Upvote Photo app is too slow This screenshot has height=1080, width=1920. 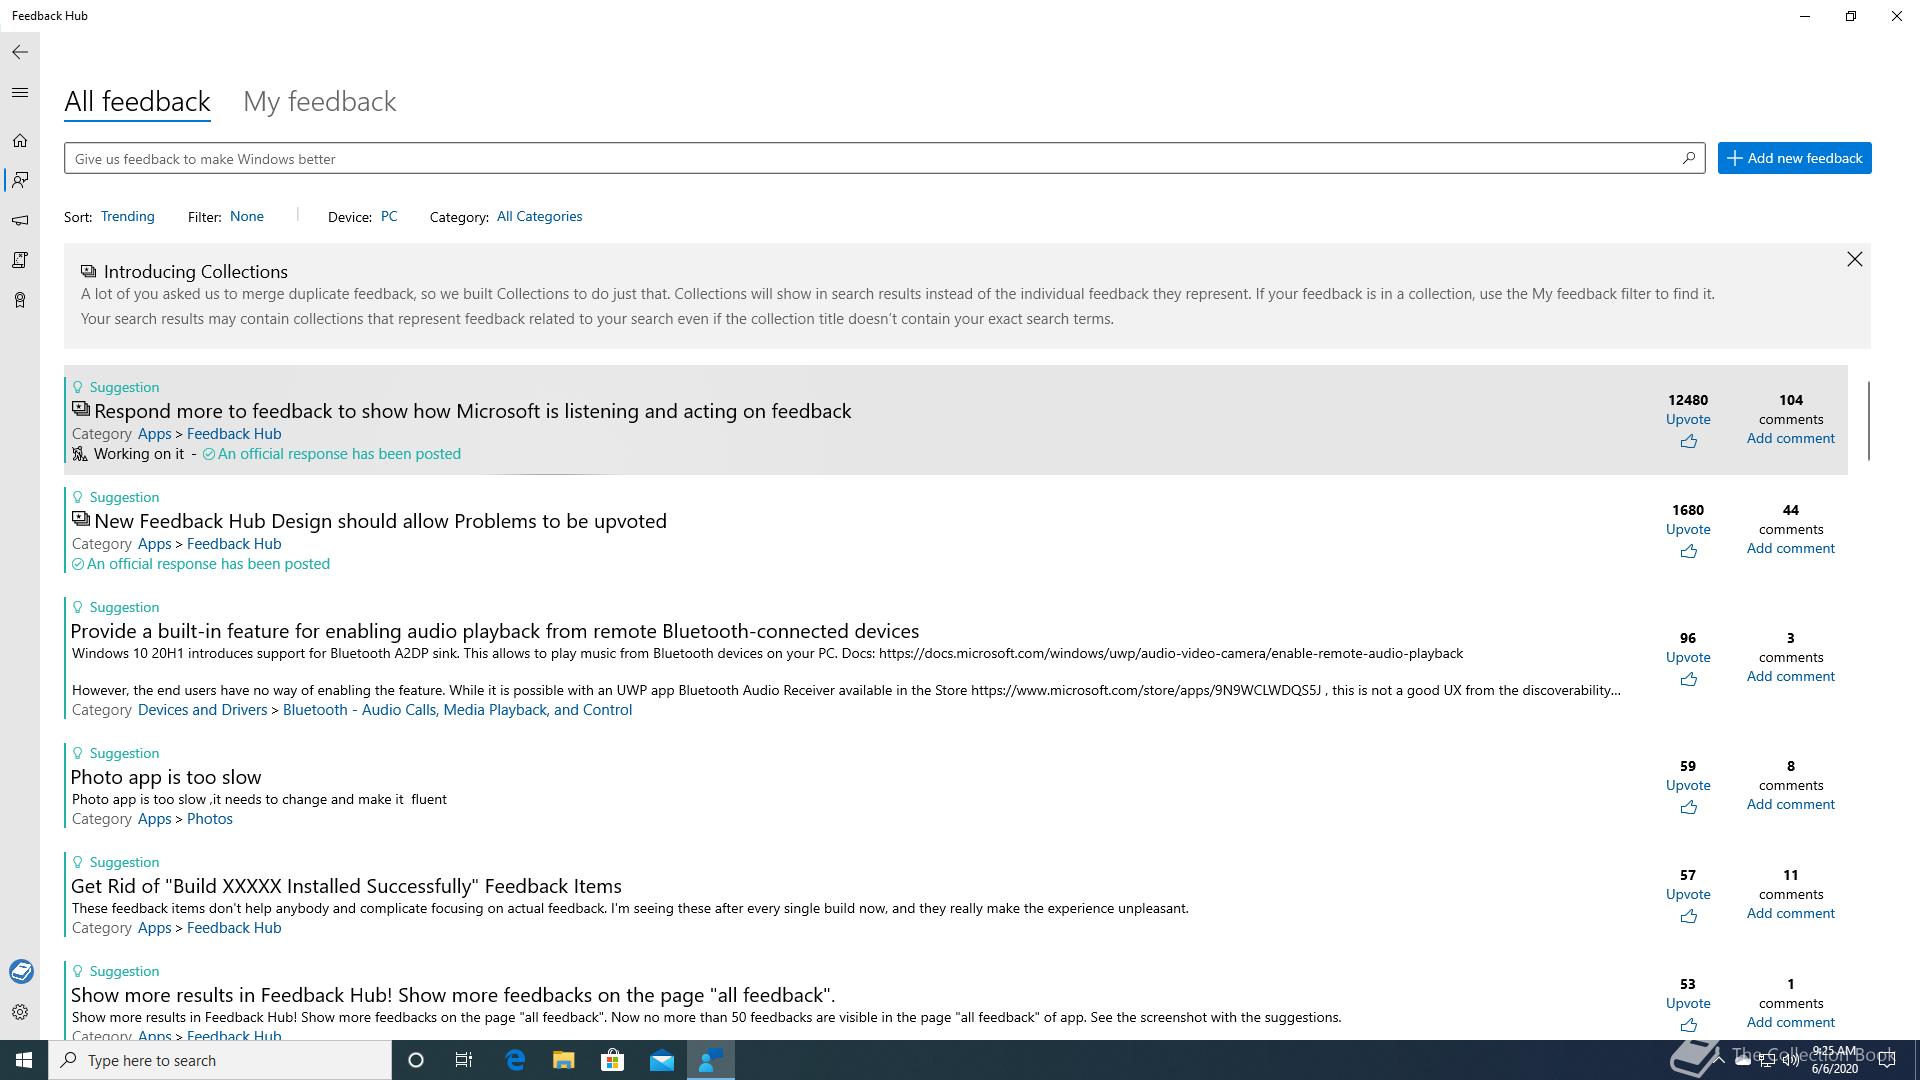point(1688,785)
